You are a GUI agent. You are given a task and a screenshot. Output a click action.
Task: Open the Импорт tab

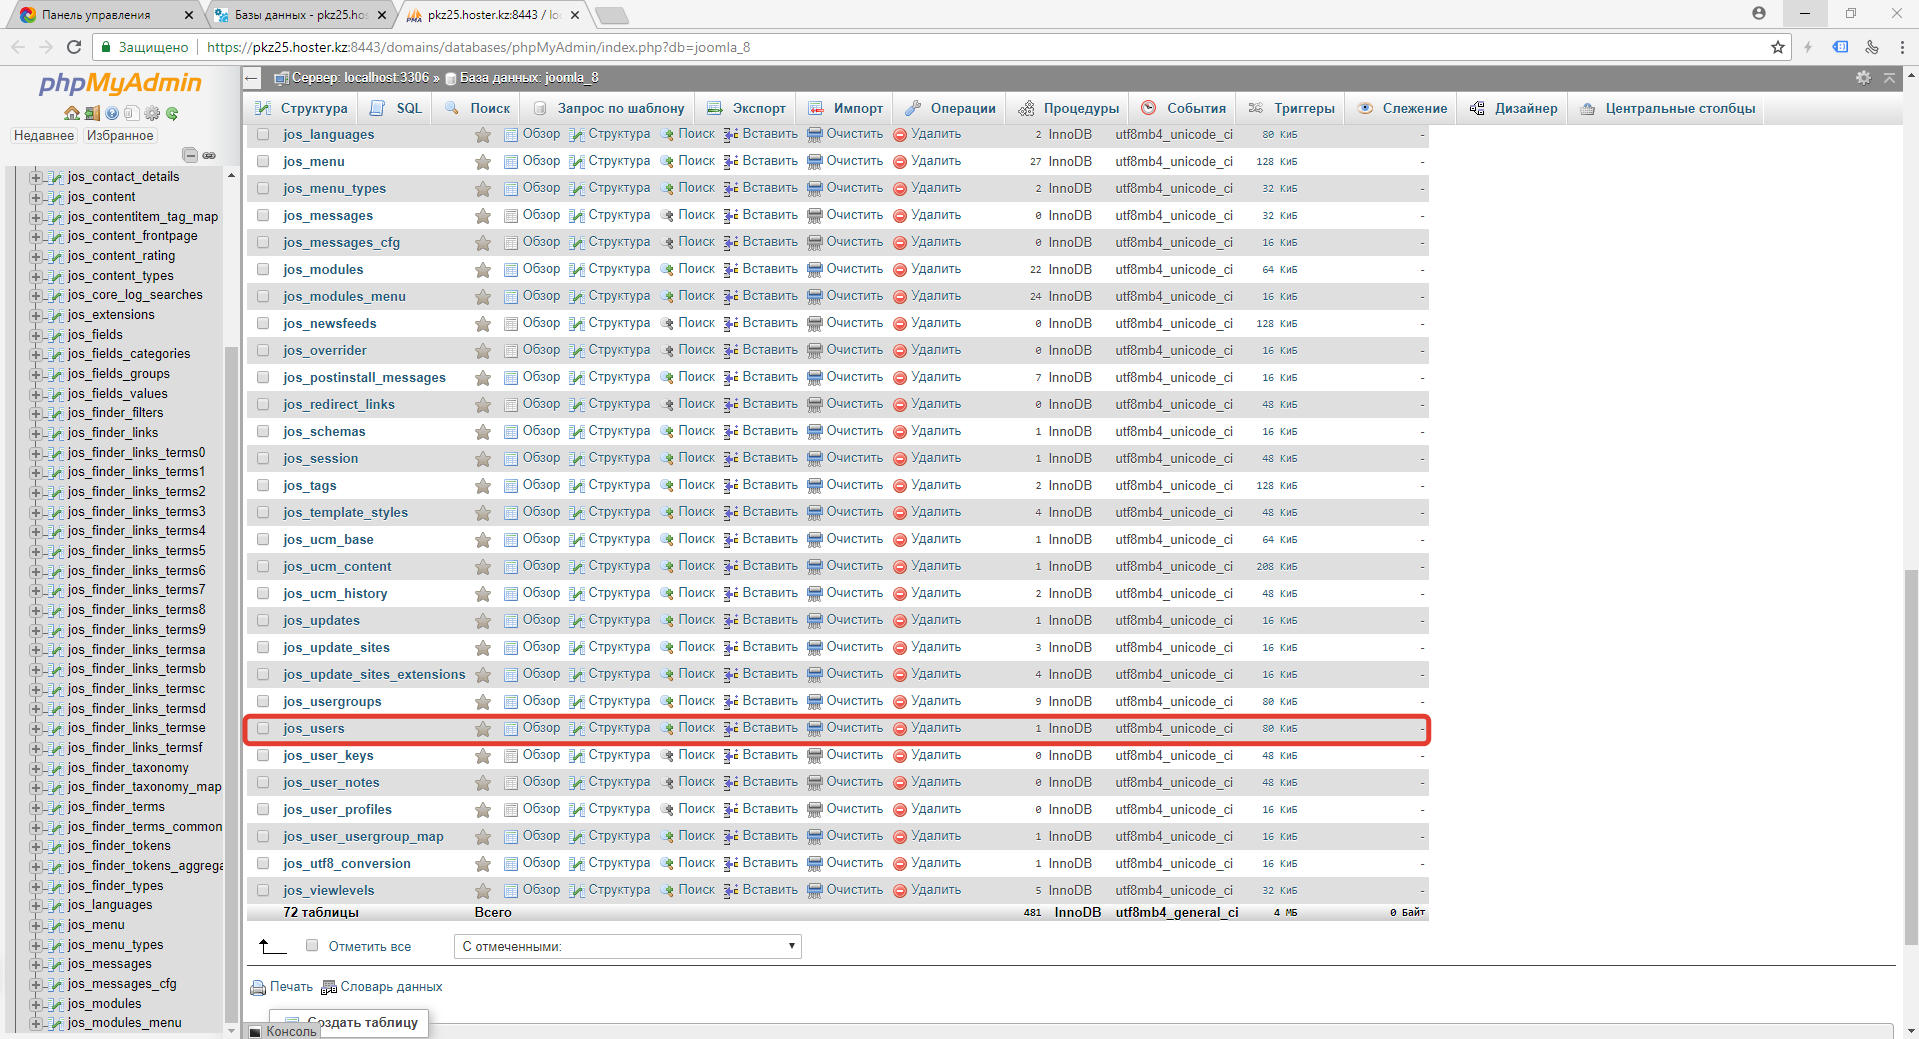point(846,108)
